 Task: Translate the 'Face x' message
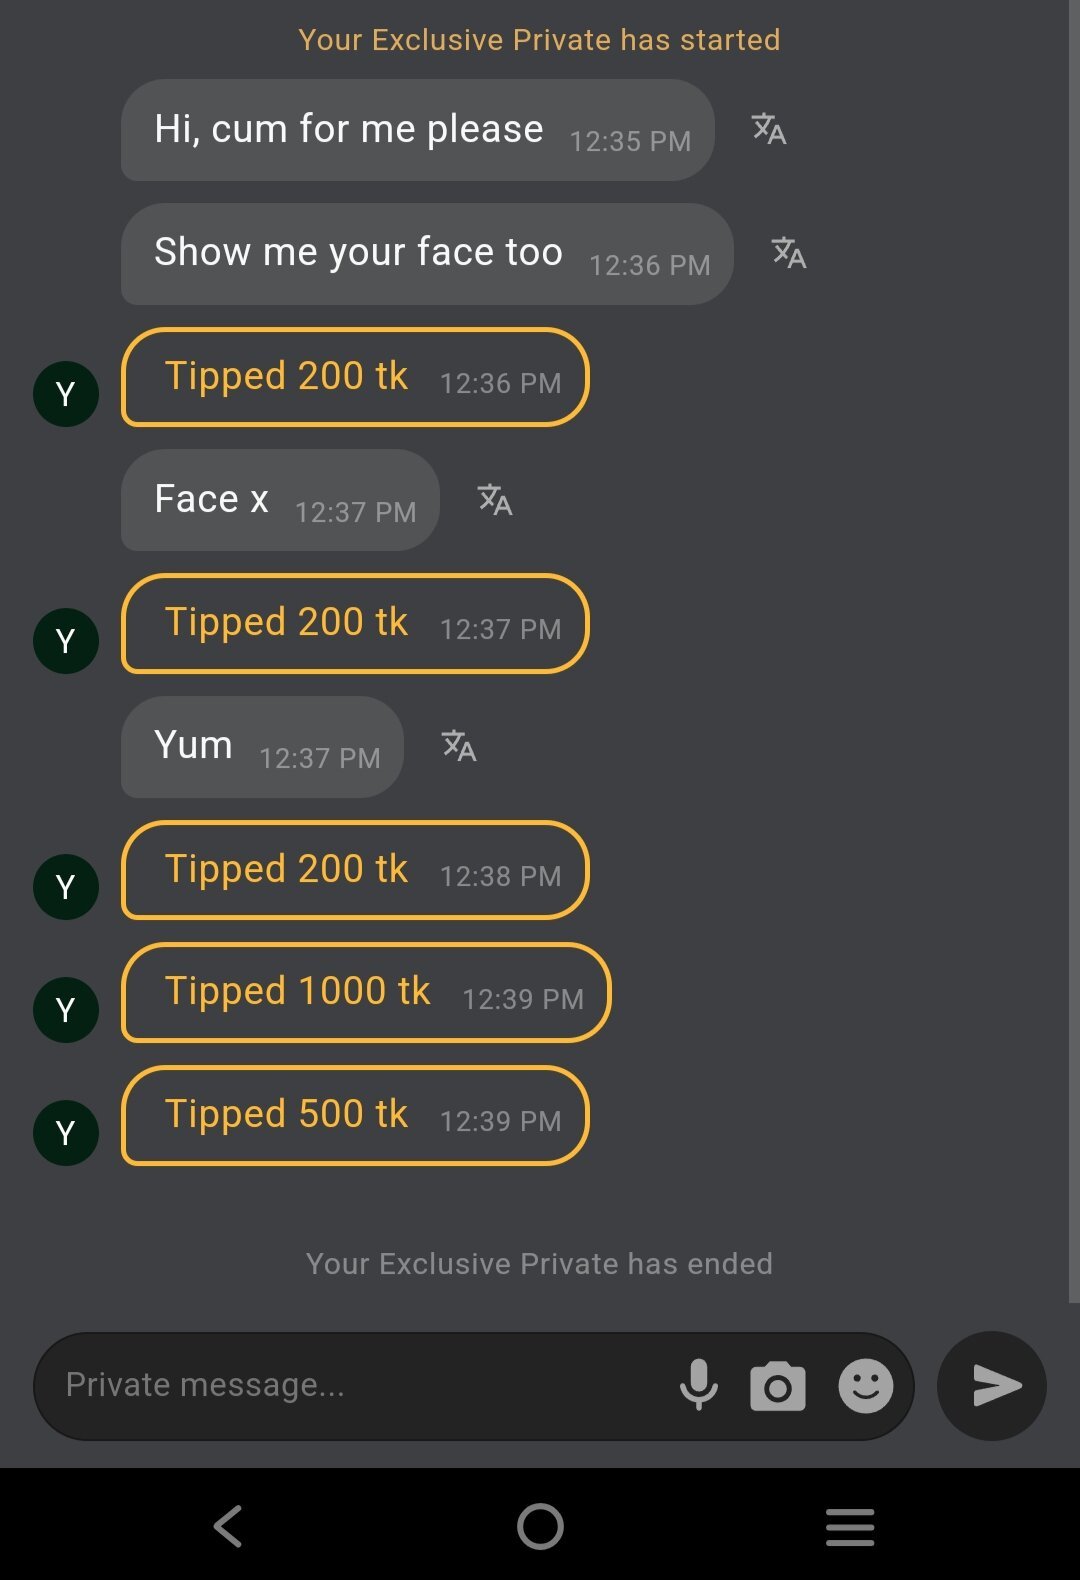tap(495, 499)
